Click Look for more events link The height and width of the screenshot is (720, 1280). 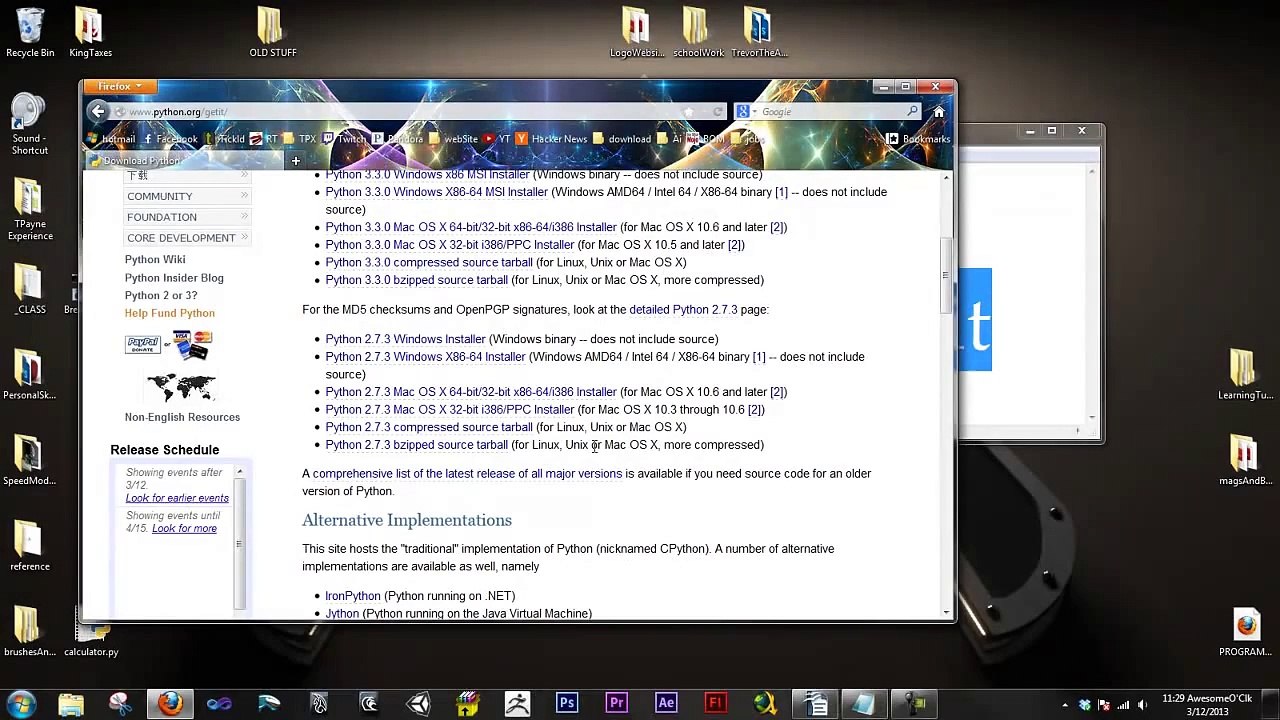(184, 528)
